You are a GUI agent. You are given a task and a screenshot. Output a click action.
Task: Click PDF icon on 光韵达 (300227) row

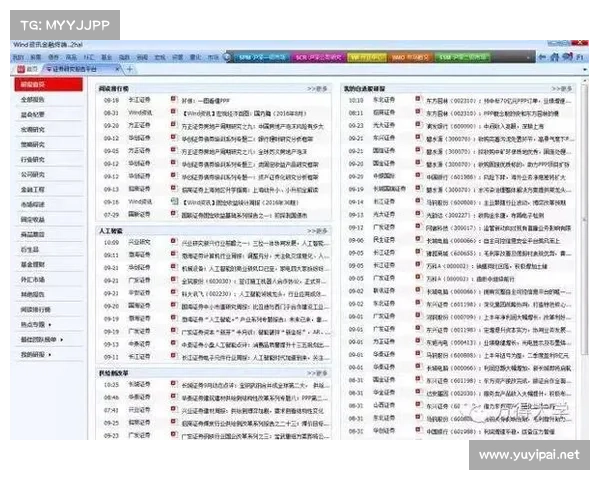pyautogui.click(x=418, y=214)
